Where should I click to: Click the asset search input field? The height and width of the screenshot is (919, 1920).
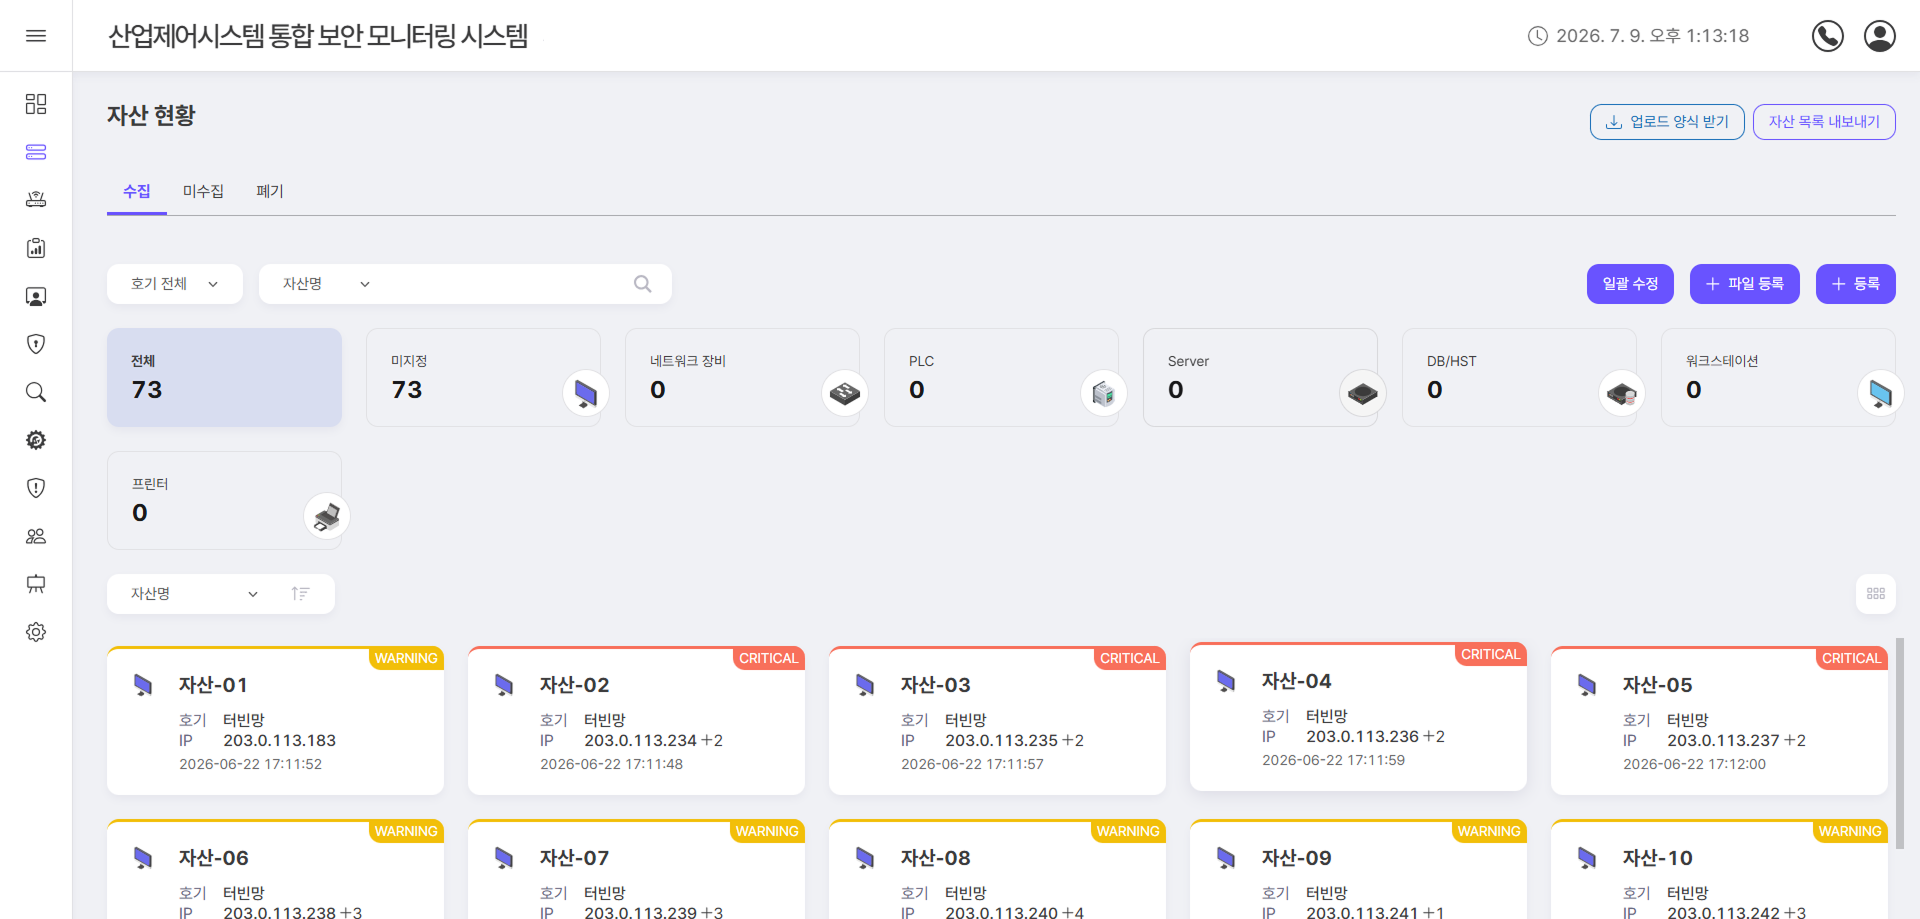505,284
